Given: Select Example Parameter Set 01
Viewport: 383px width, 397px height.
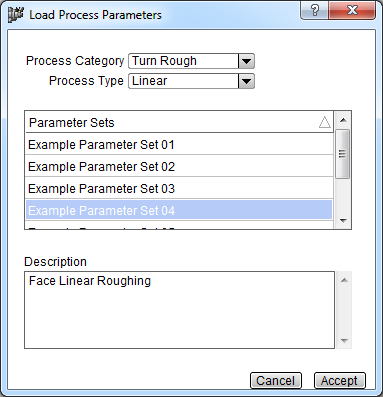Looking at the screenshot, I should coord(179,145).
